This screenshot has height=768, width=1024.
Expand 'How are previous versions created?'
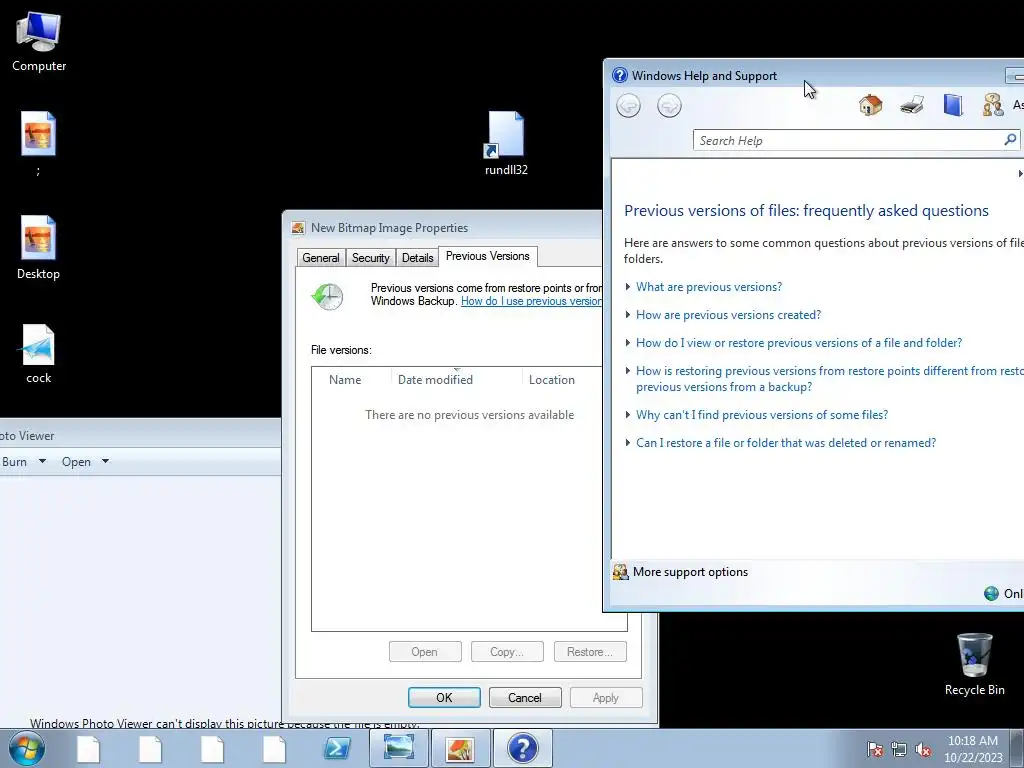[x=728, y=315]
